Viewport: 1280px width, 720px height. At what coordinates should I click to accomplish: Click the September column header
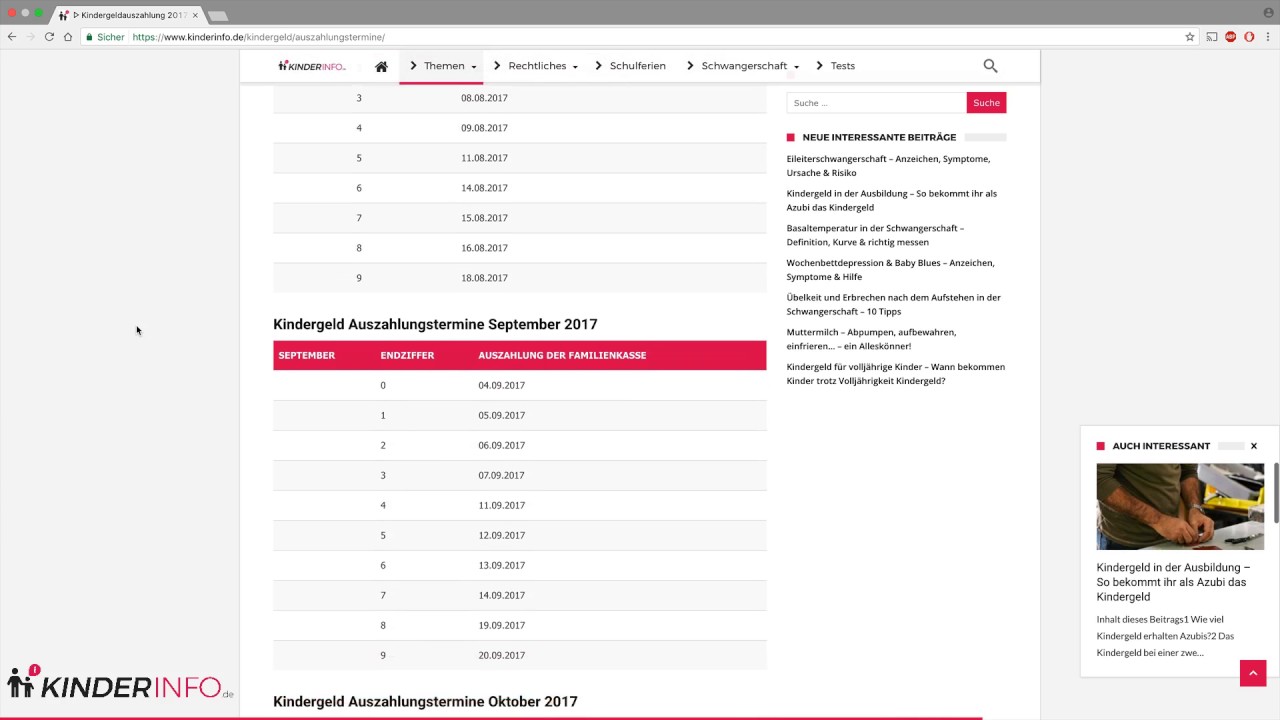point(306,355)
